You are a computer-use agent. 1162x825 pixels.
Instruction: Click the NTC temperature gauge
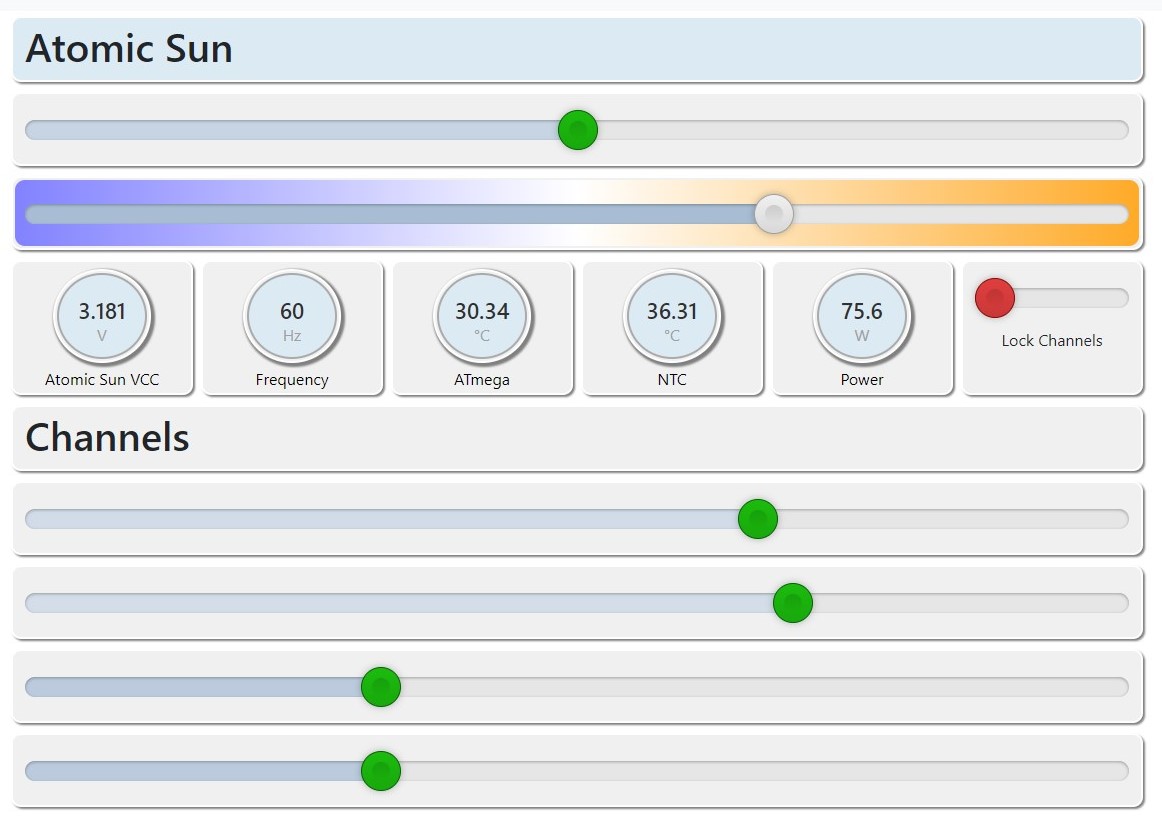(x=672, y=317)
